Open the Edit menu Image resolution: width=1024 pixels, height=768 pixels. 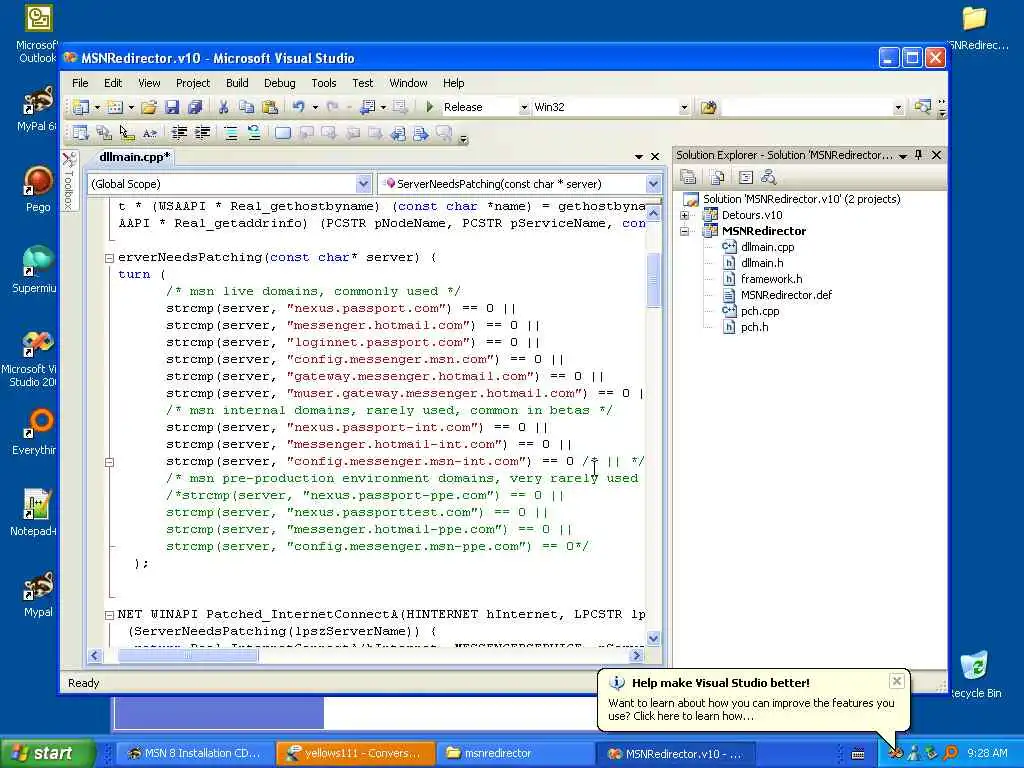(113, 83)
